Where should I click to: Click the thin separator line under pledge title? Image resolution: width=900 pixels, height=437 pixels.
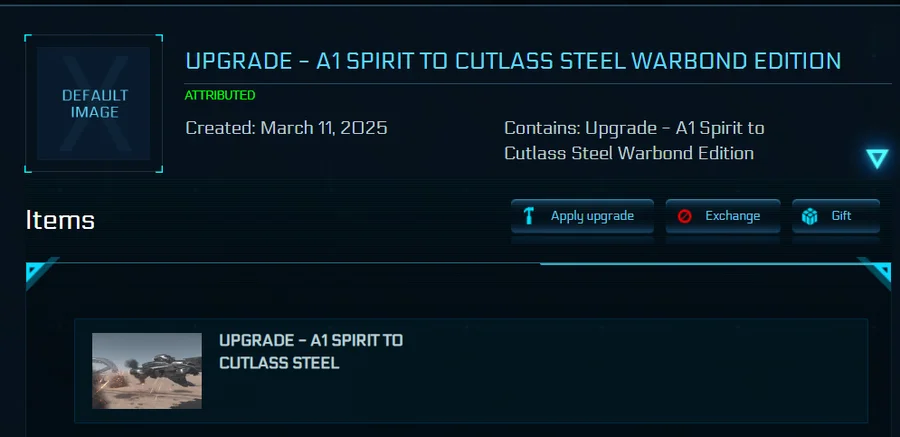pos(538,84)
